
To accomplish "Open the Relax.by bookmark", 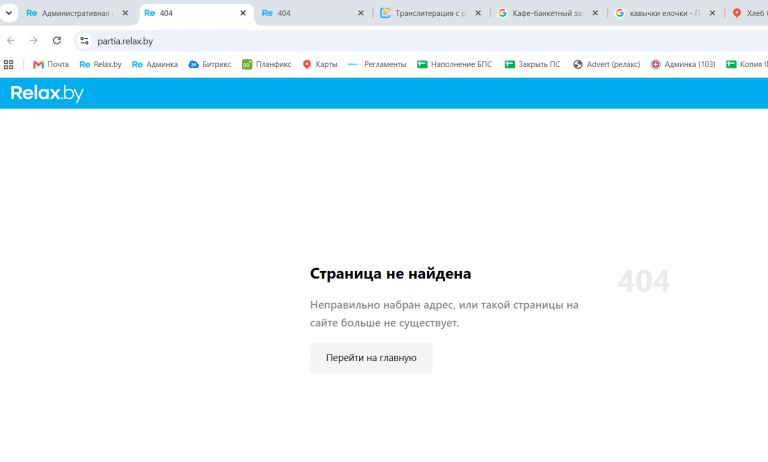I will click(x=100, y=64).
